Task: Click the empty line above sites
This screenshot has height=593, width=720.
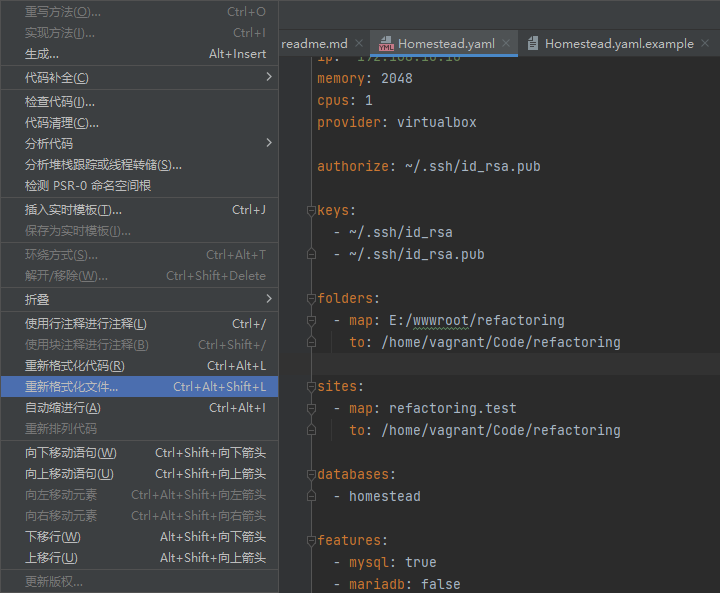Action: coord(500,365)
